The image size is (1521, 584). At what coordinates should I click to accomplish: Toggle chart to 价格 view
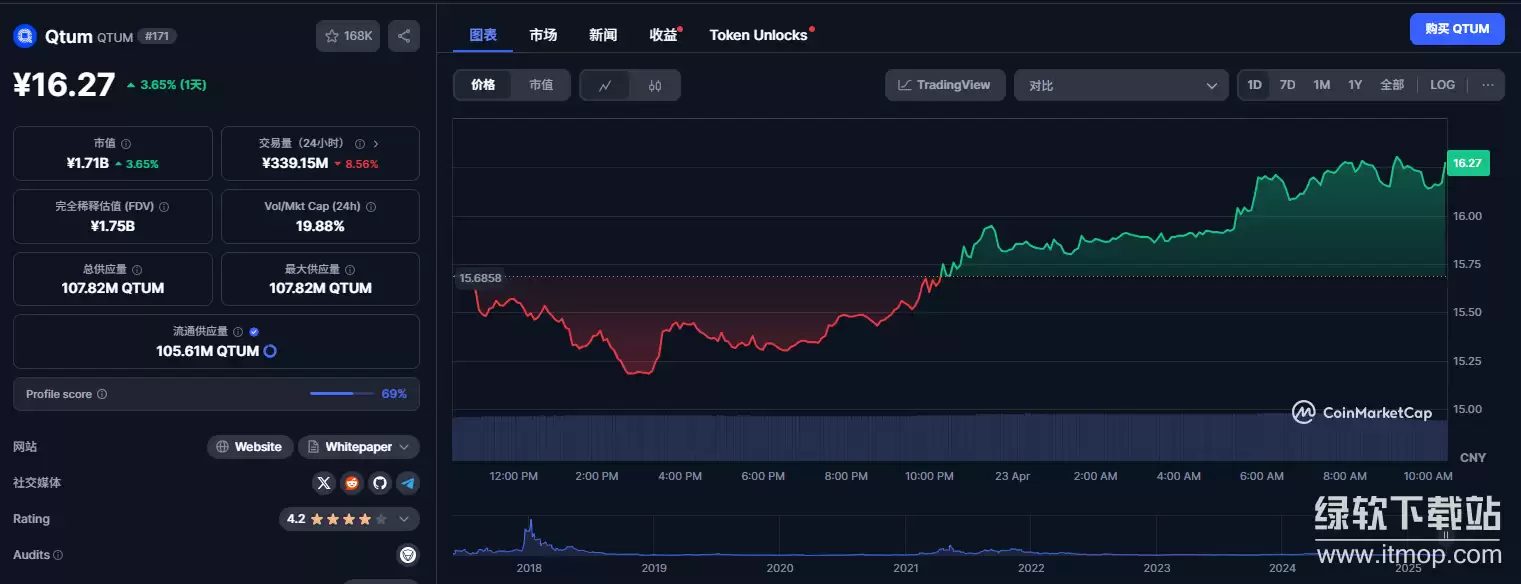pos(483,85)
